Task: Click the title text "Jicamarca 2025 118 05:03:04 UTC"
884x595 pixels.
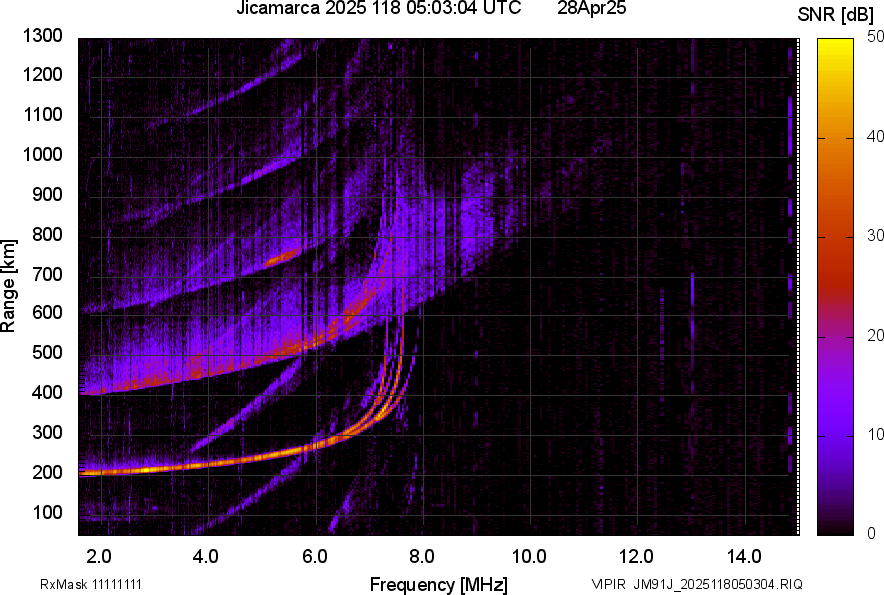Action: [x=378, y=8]
